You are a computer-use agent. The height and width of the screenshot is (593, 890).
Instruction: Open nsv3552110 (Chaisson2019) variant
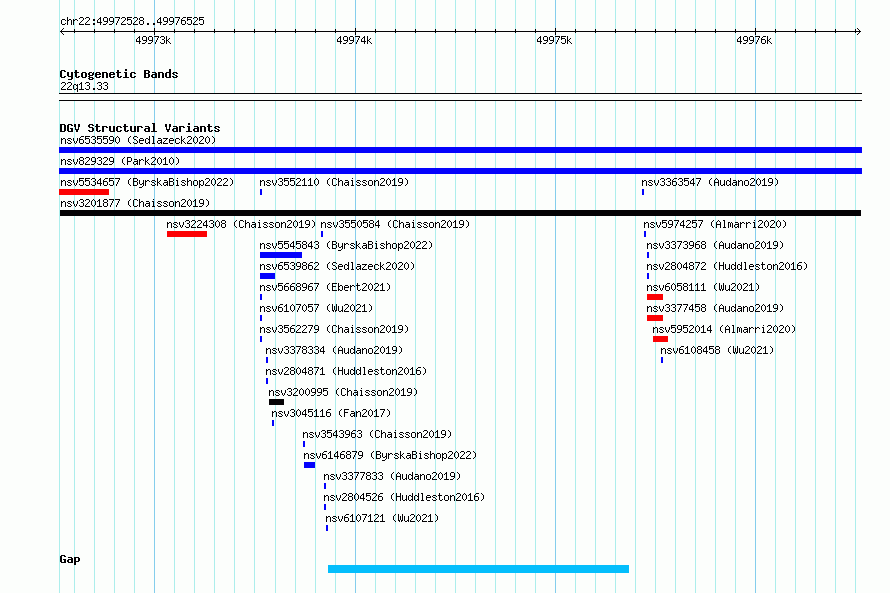tap(334, 182)
